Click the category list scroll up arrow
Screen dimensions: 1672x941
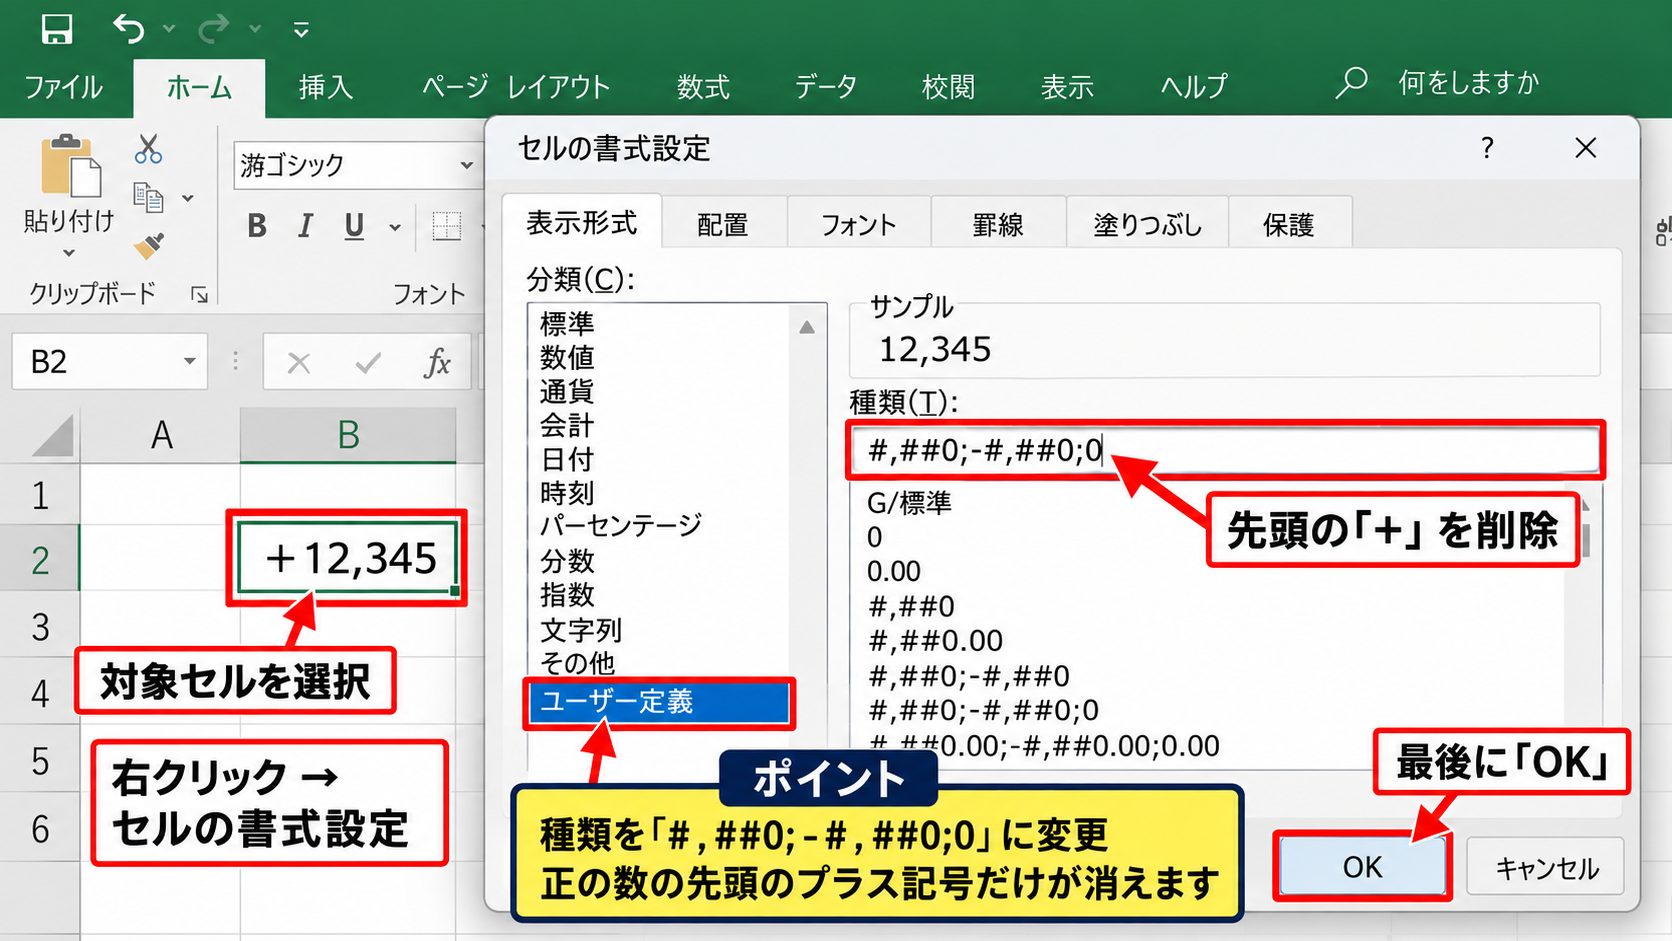tap(807, 327)
